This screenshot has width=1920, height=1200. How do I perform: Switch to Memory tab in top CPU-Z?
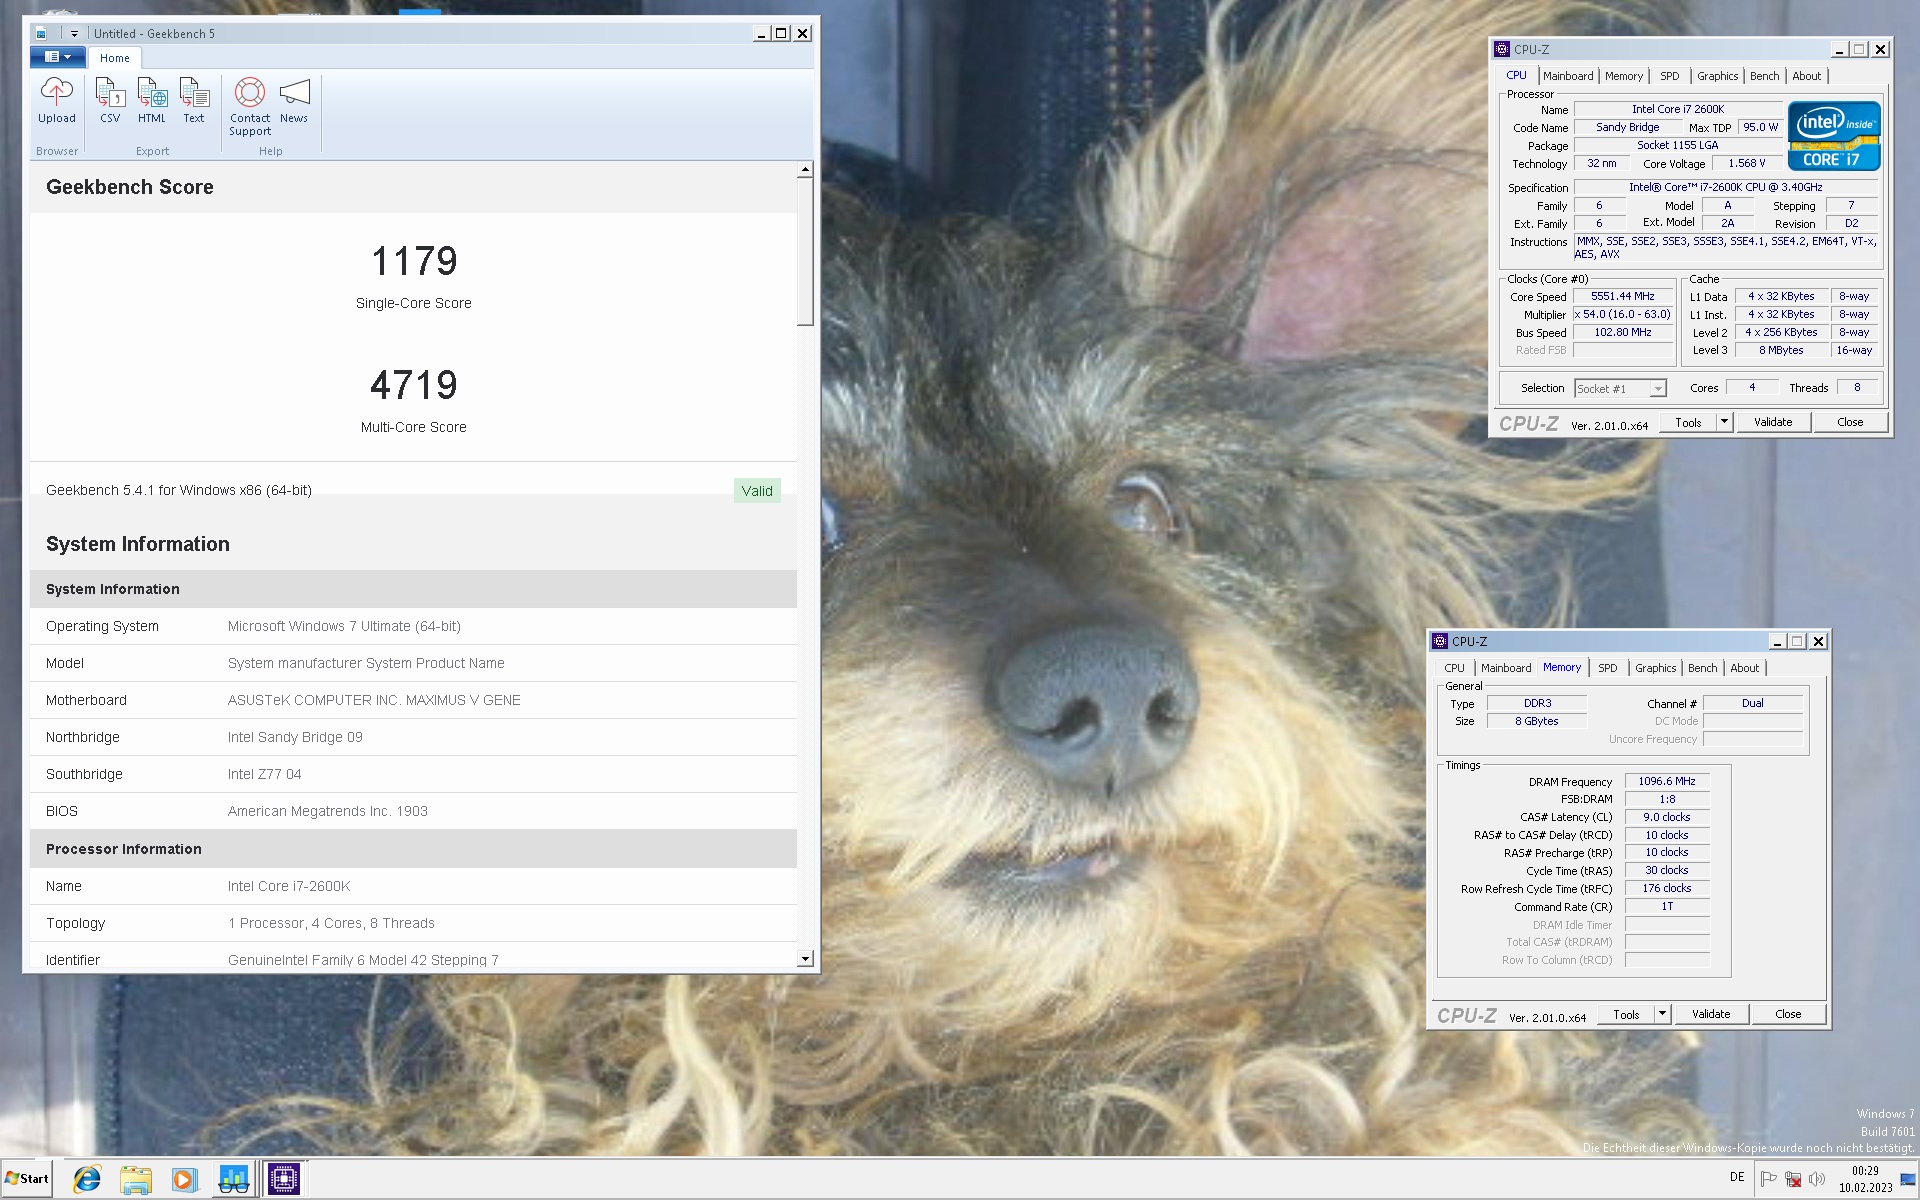[1623, 76]
